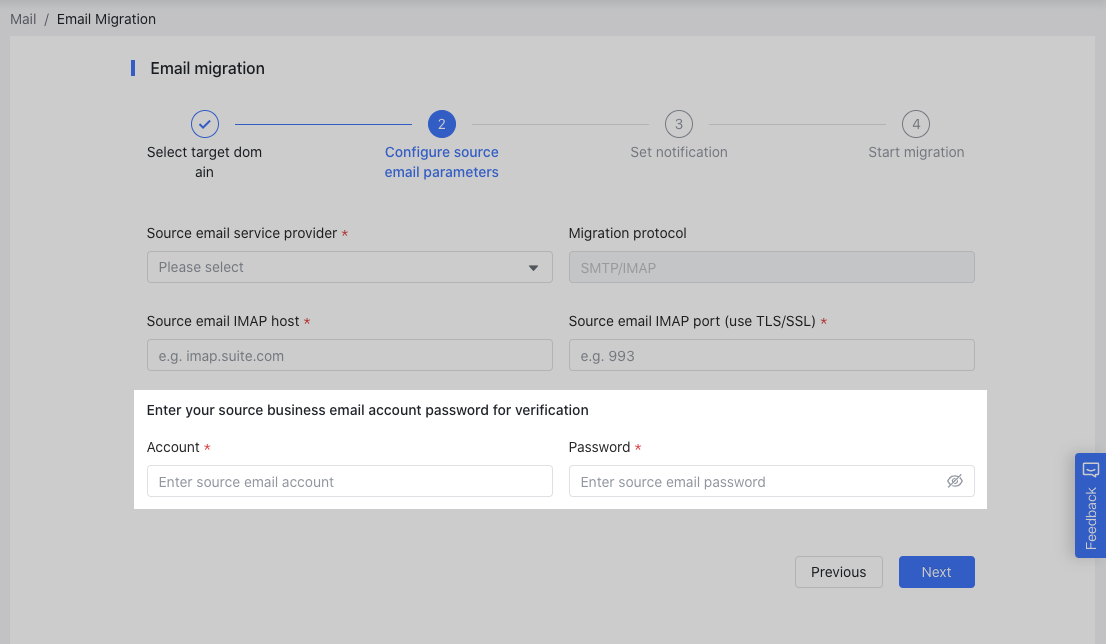Viewport: 1106px width, 644px height.
Task: Open the Source email service provider dropdown
Action: click(x=340, y=267)
